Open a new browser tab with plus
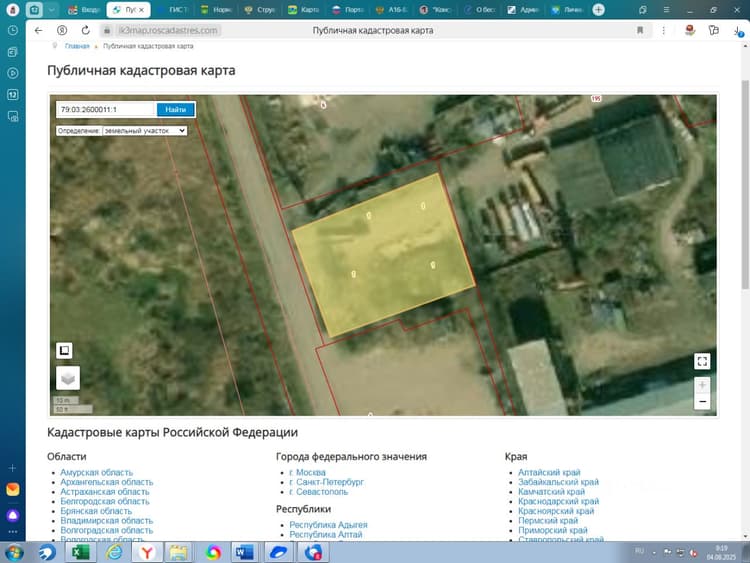Screen dimensions: 750x563 pyautogui.click(x=598, y=10)
